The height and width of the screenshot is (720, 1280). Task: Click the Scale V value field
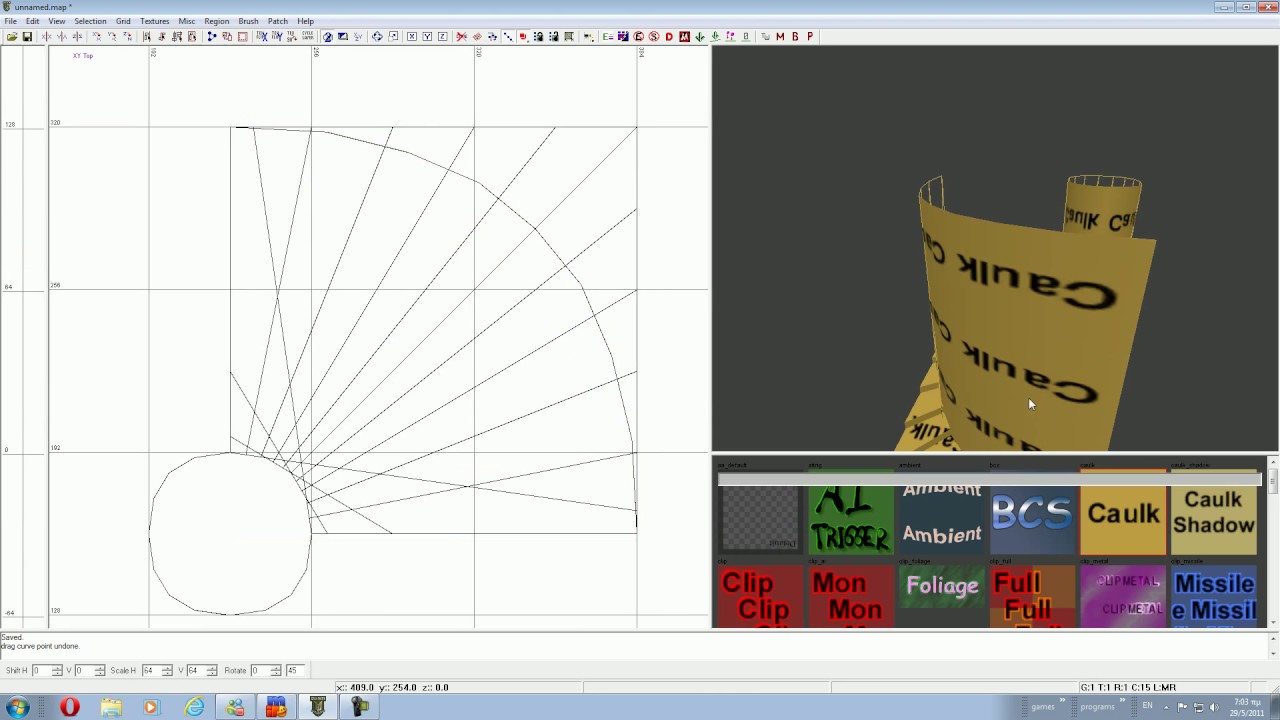(x=196, y=670)
